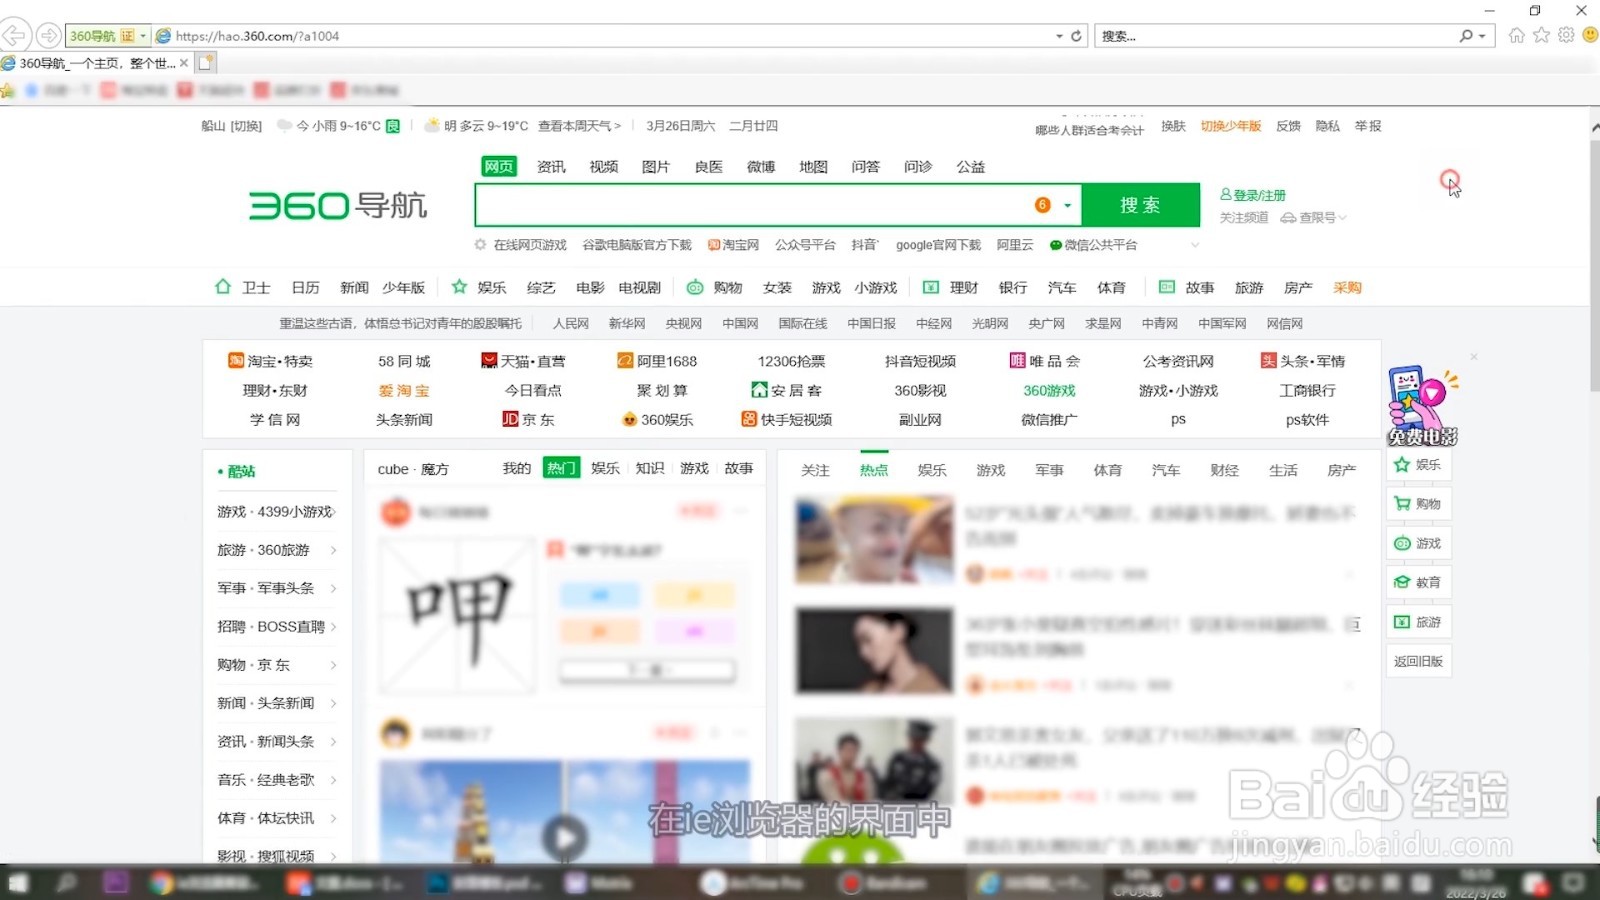Open IE favorites star icon
The height and width of the screenshot is (900, 1600).
1542,35
